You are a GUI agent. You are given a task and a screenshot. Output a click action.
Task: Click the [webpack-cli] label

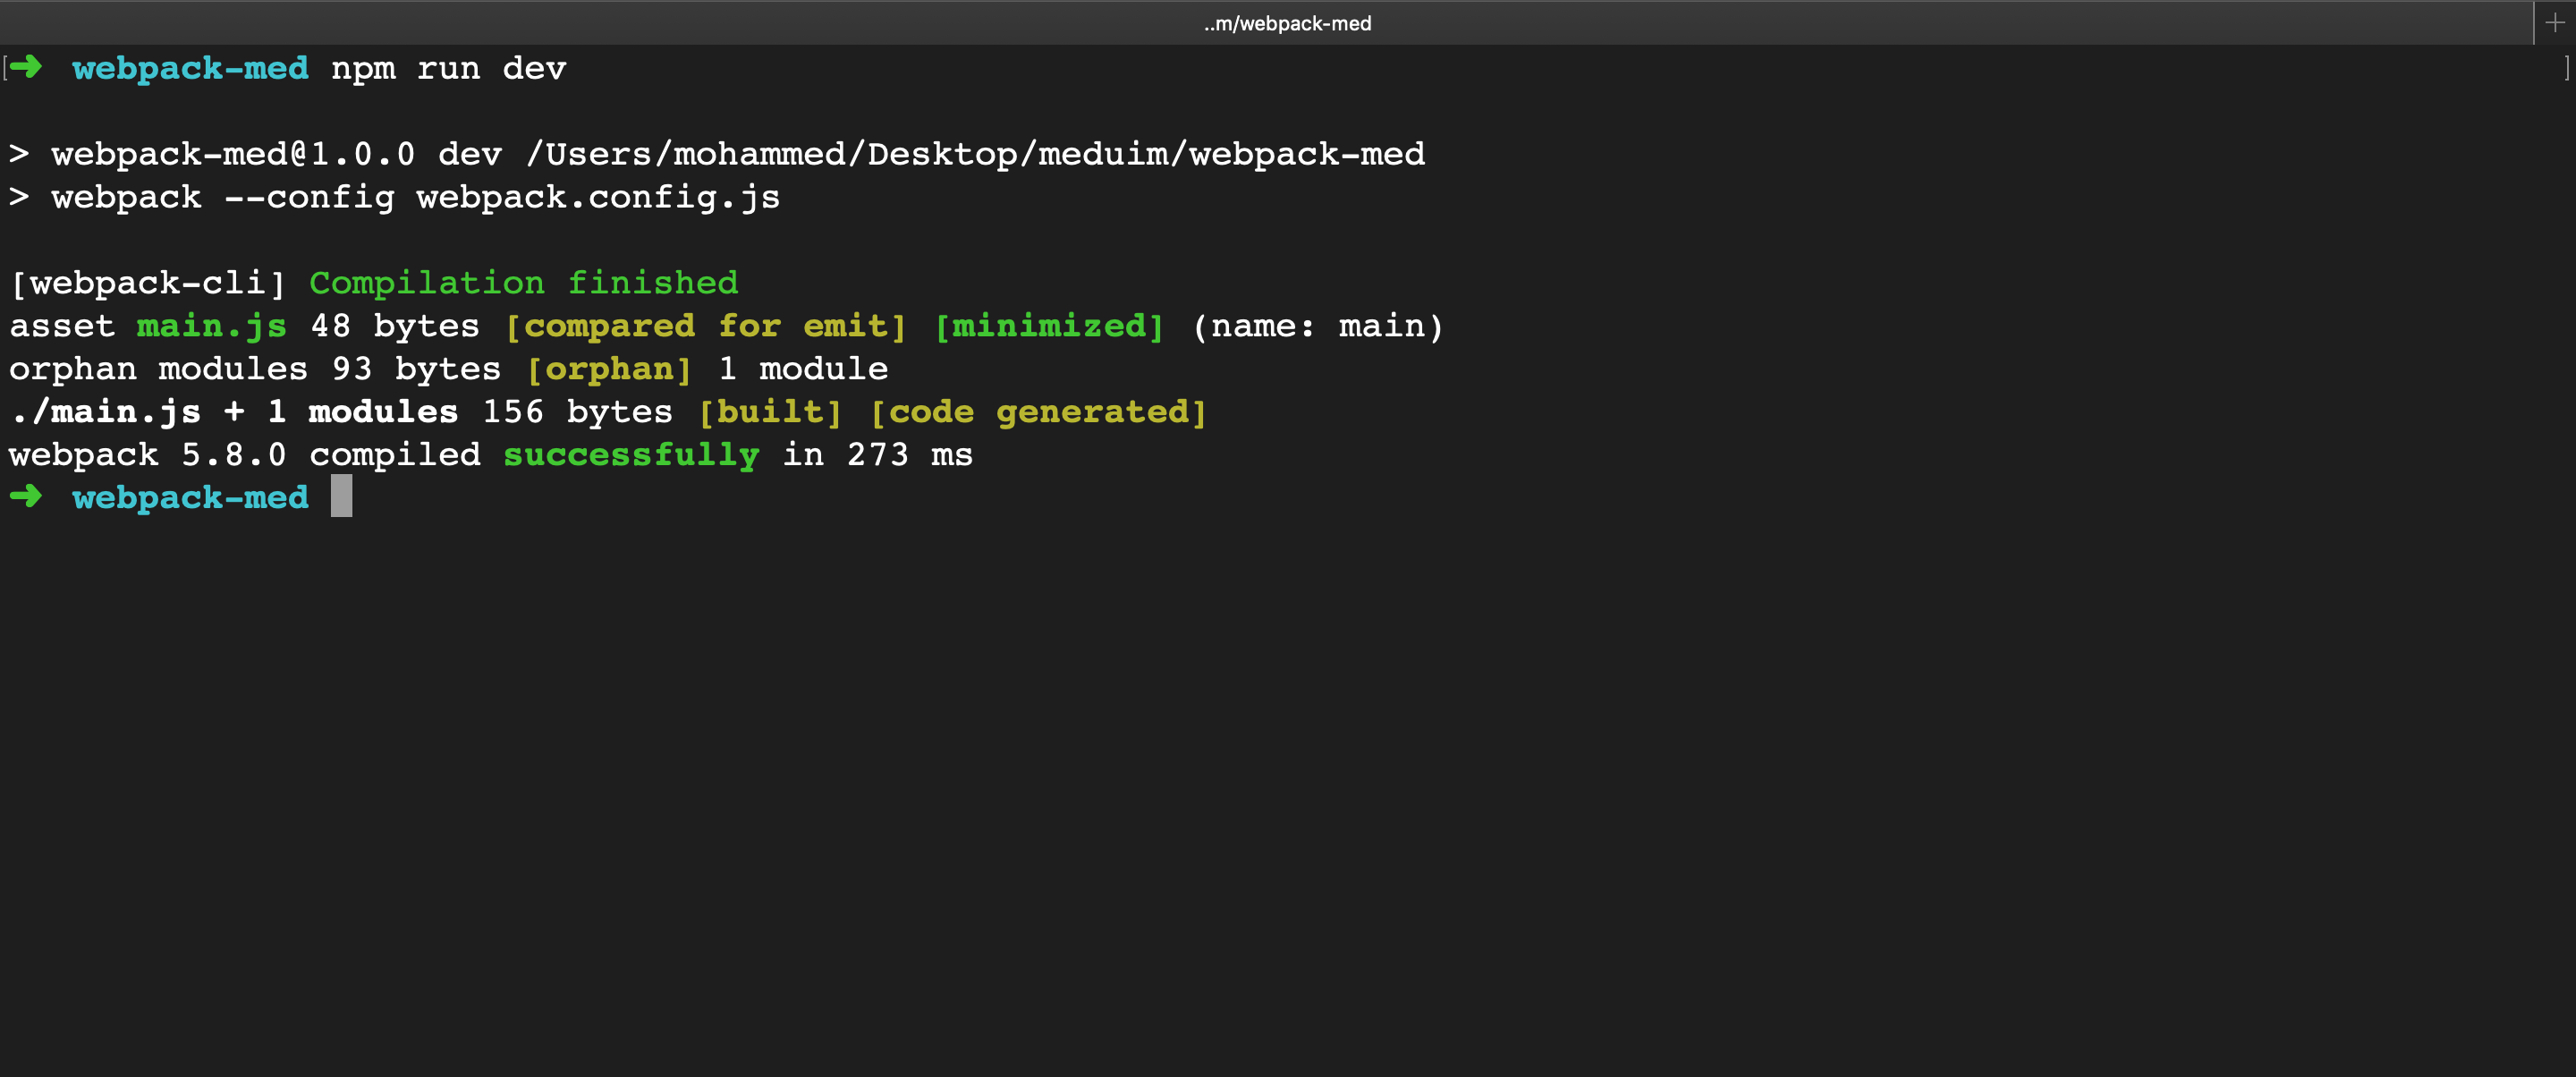pos(146,283)
